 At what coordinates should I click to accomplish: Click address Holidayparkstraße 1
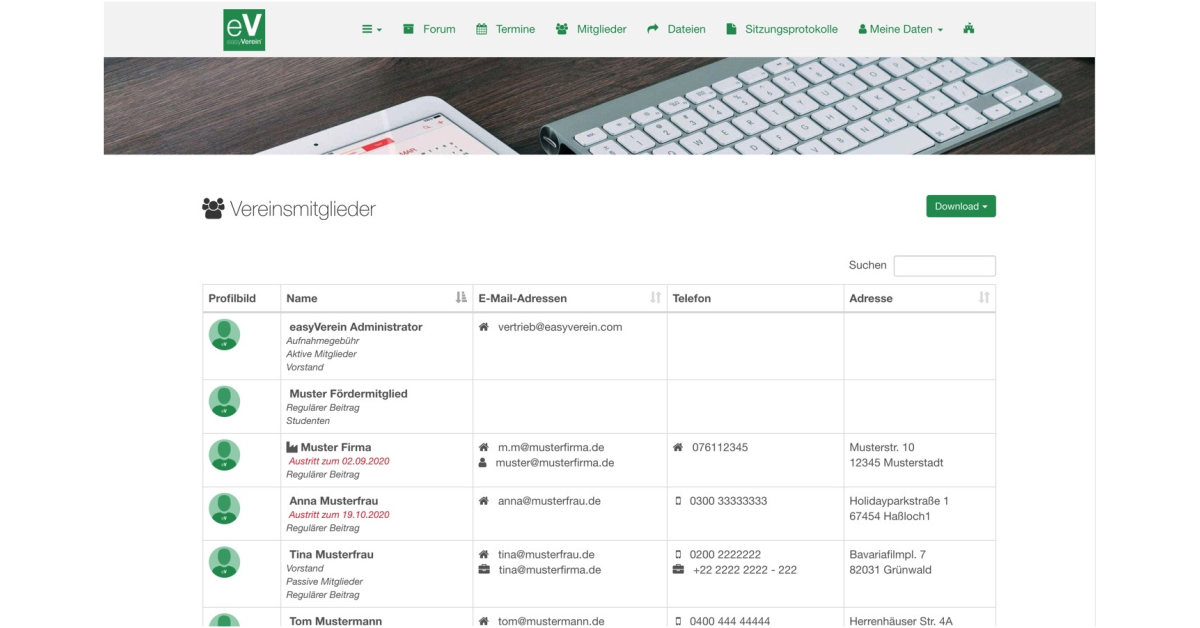tap(899, 501)
